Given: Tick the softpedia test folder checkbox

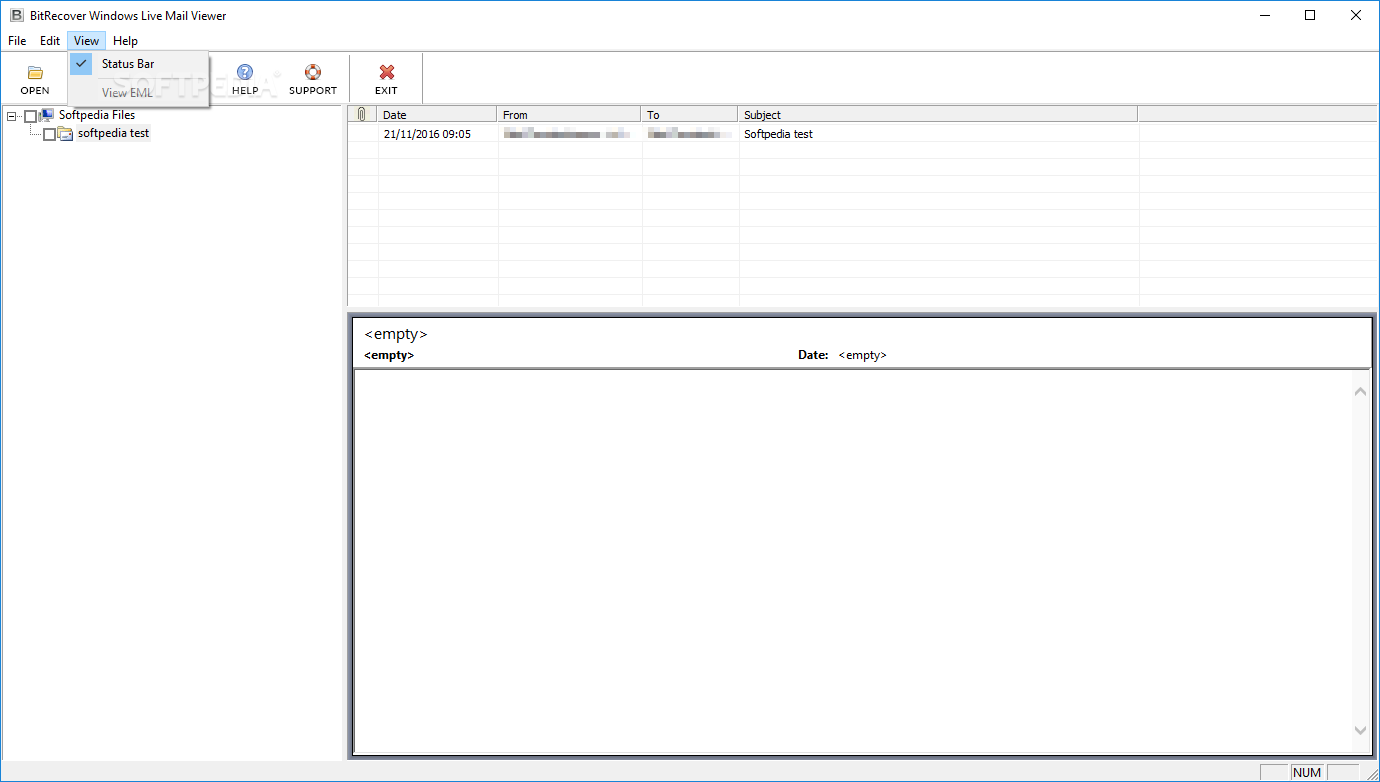Looking at the screenshot, I should pos(49,134).
